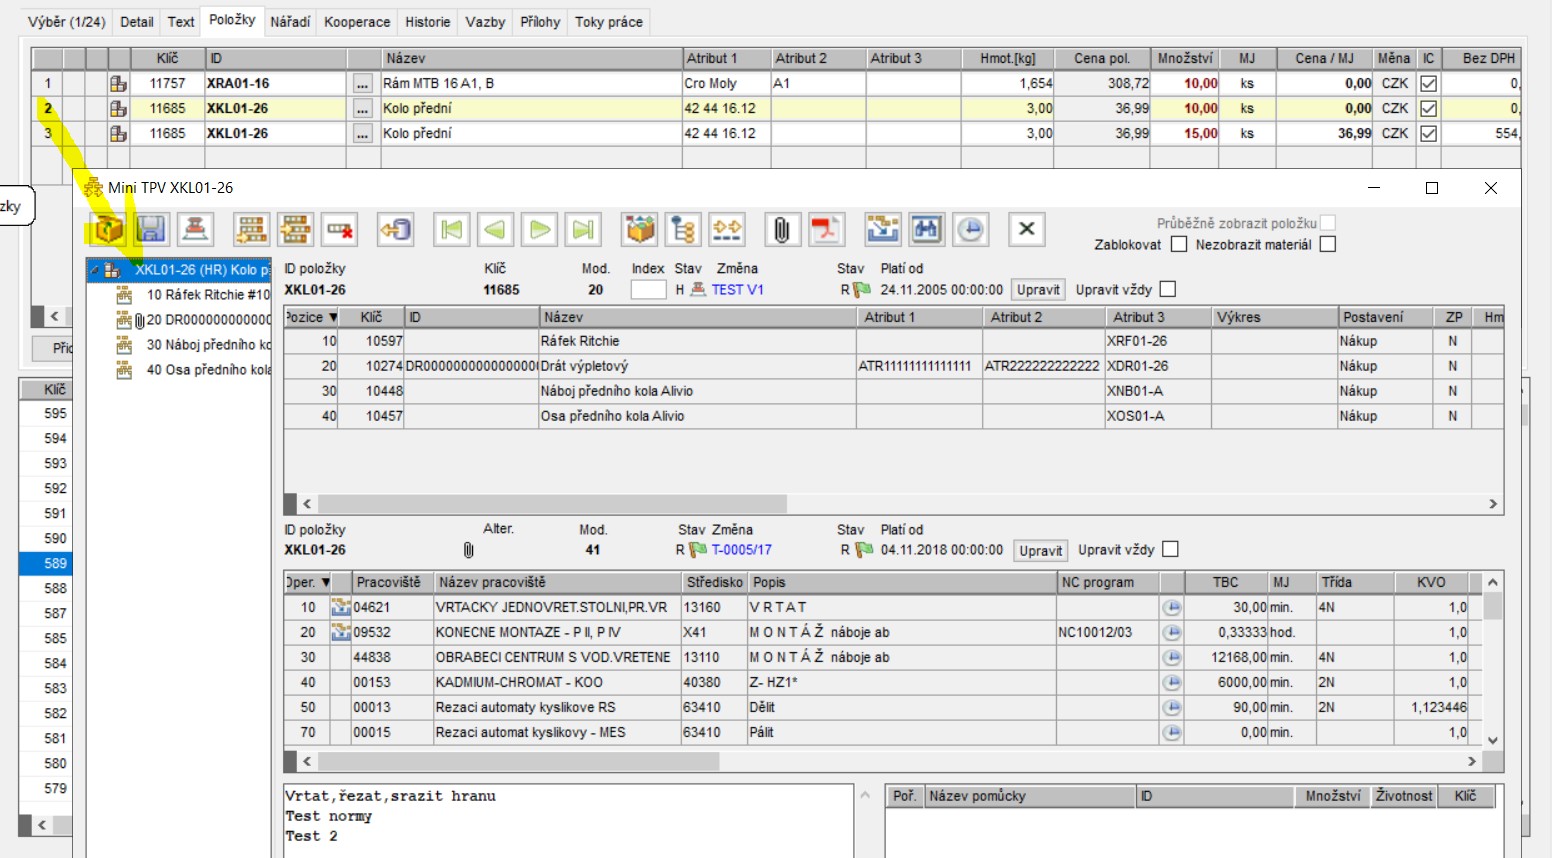Click clock icon in KADMIUM-CHROMAT operation row

(1172, 682)
